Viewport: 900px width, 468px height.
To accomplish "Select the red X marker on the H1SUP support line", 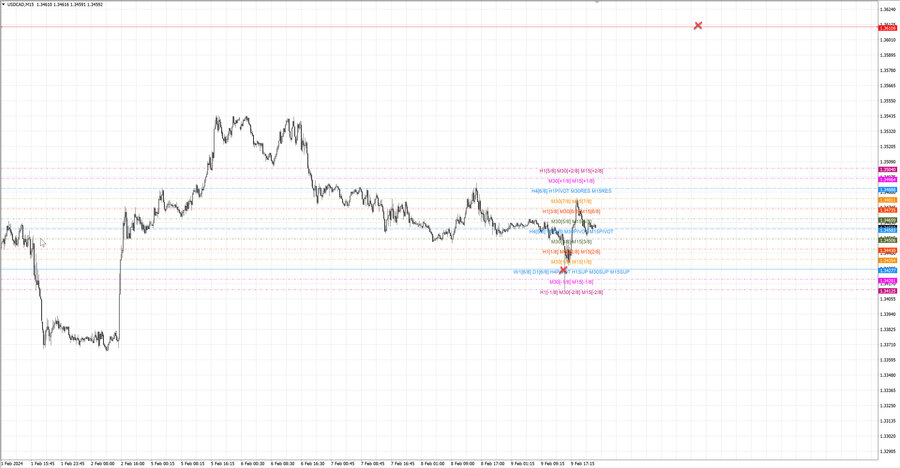I will tap(563, 270).
